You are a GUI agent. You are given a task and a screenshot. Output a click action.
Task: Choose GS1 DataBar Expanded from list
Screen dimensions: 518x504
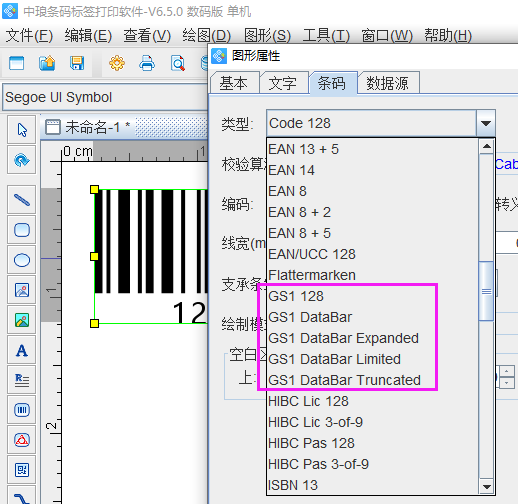point(373,338)
